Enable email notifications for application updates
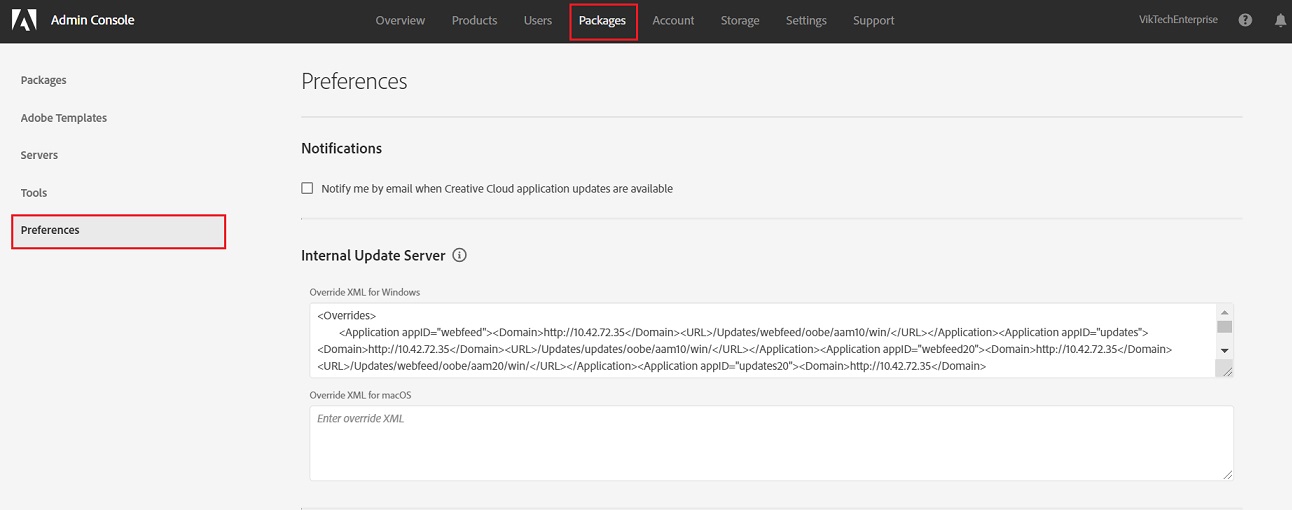The width and height of the screenshot is (1292, 510). coord(307,188)
